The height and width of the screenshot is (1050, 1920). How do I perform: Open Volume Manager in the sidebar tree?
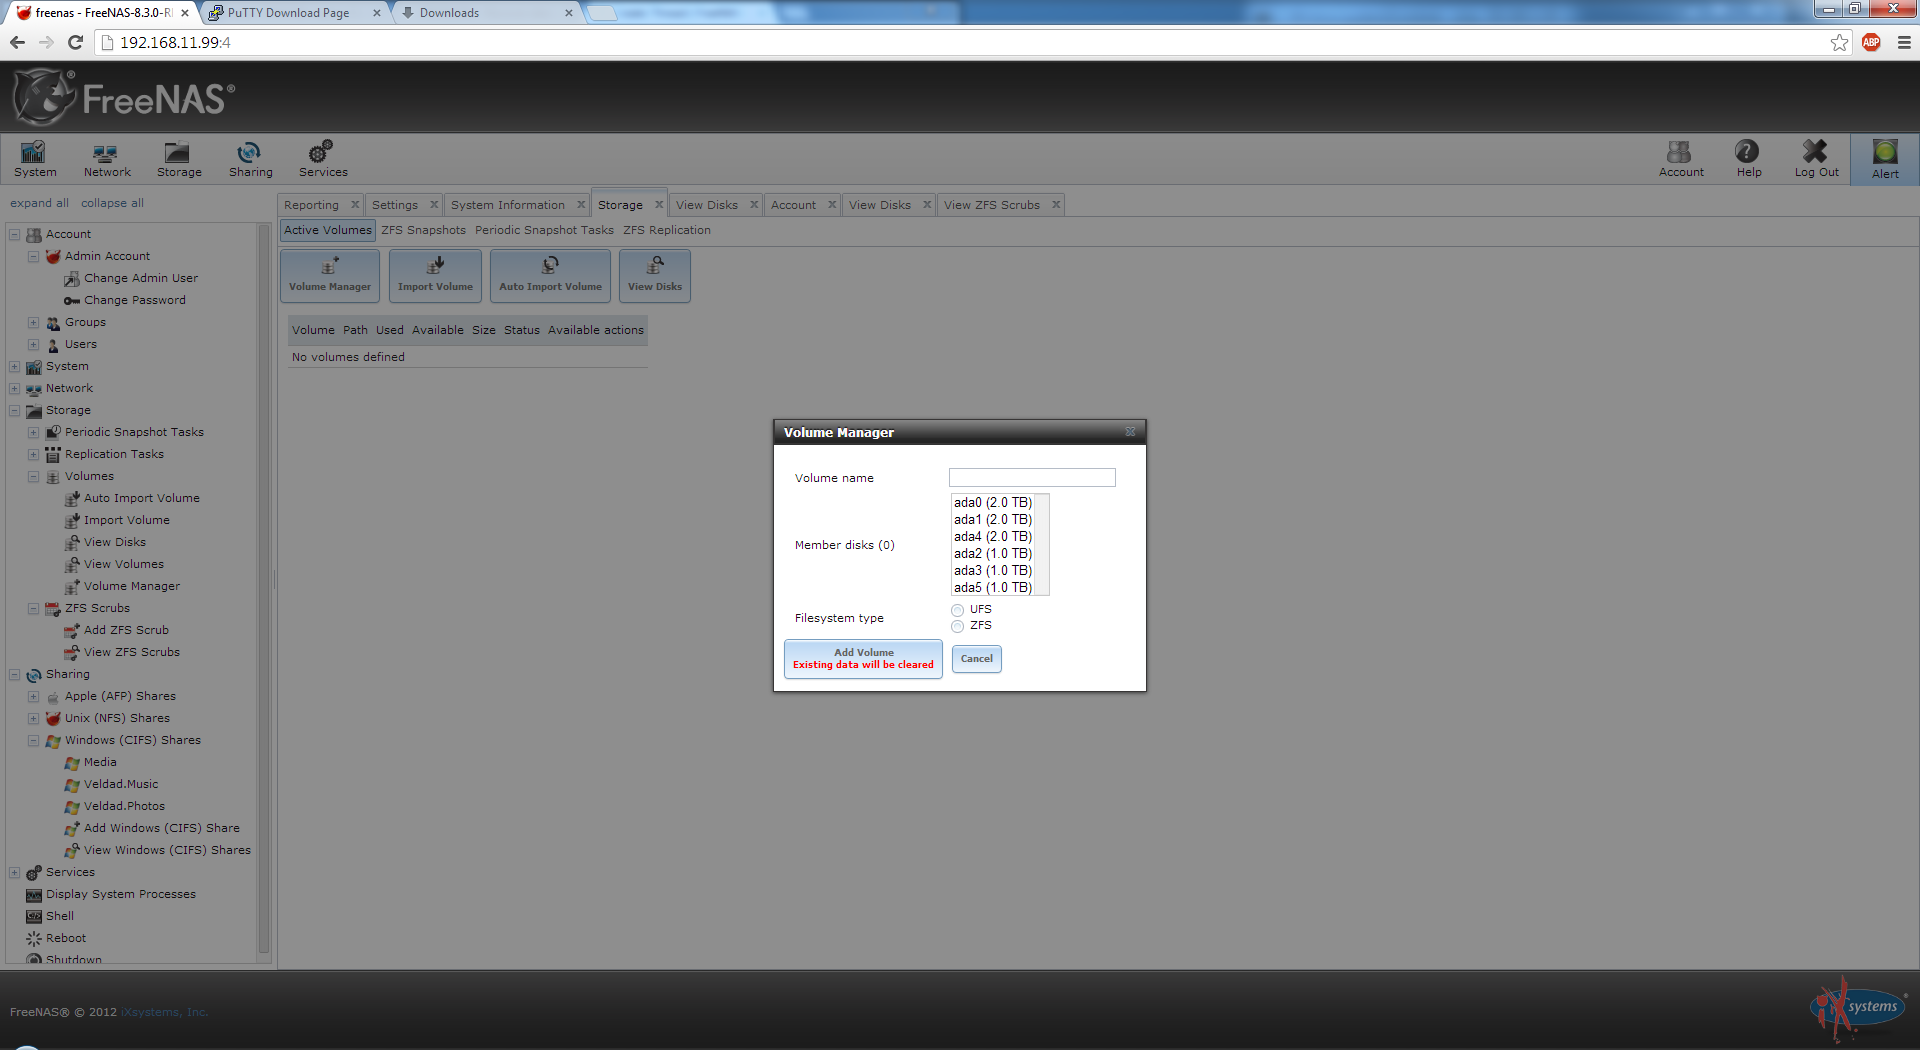(132, 586)
